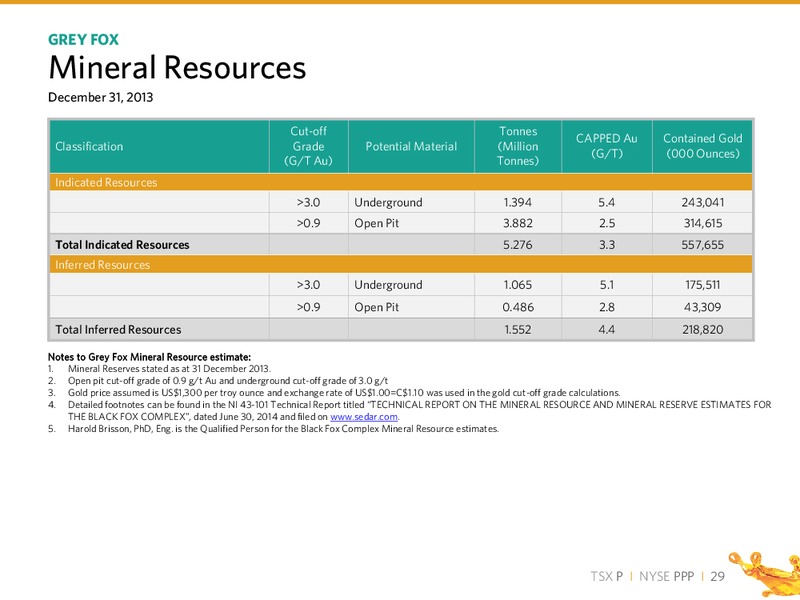Image resolution: width=800 pixels, height=600 pixels.
Task: Click the 243,041 contained gold value
Action: point(703,203)
